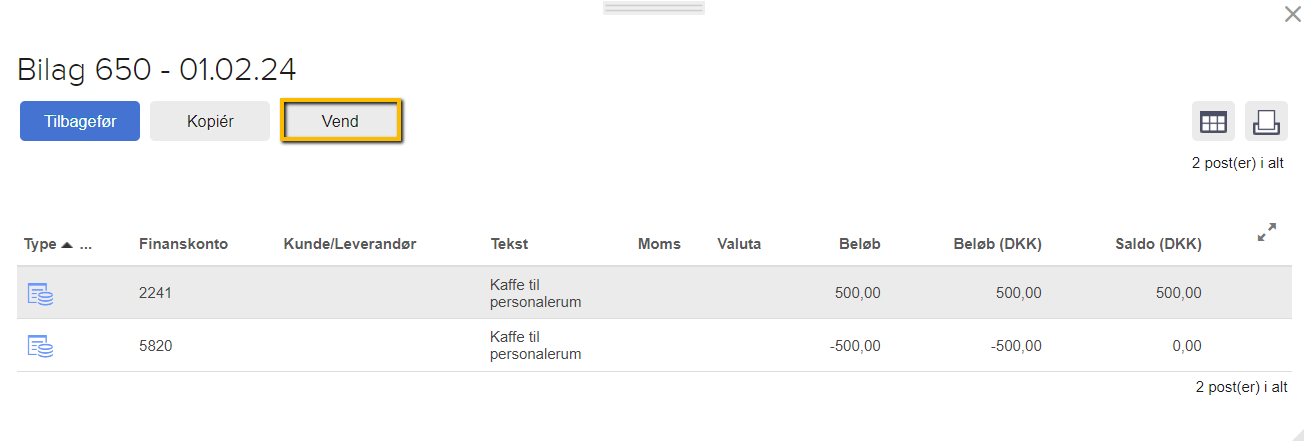Click the Beløb (DKK) column header
1308x445 pixels.
[997, 244]
